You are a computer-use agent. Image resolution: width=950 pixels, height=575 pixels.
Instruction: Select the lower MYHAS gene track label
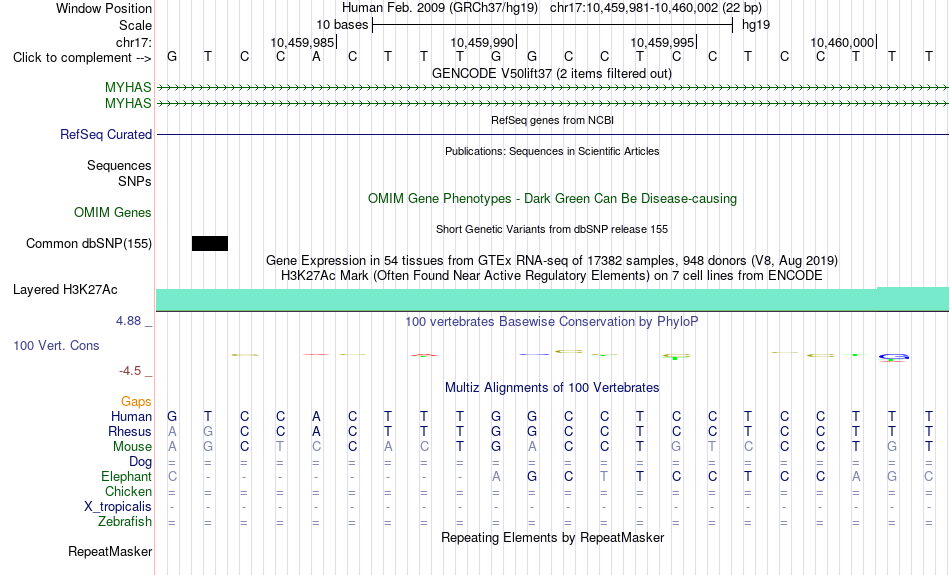pyautogui.click(x=128, y=104)
